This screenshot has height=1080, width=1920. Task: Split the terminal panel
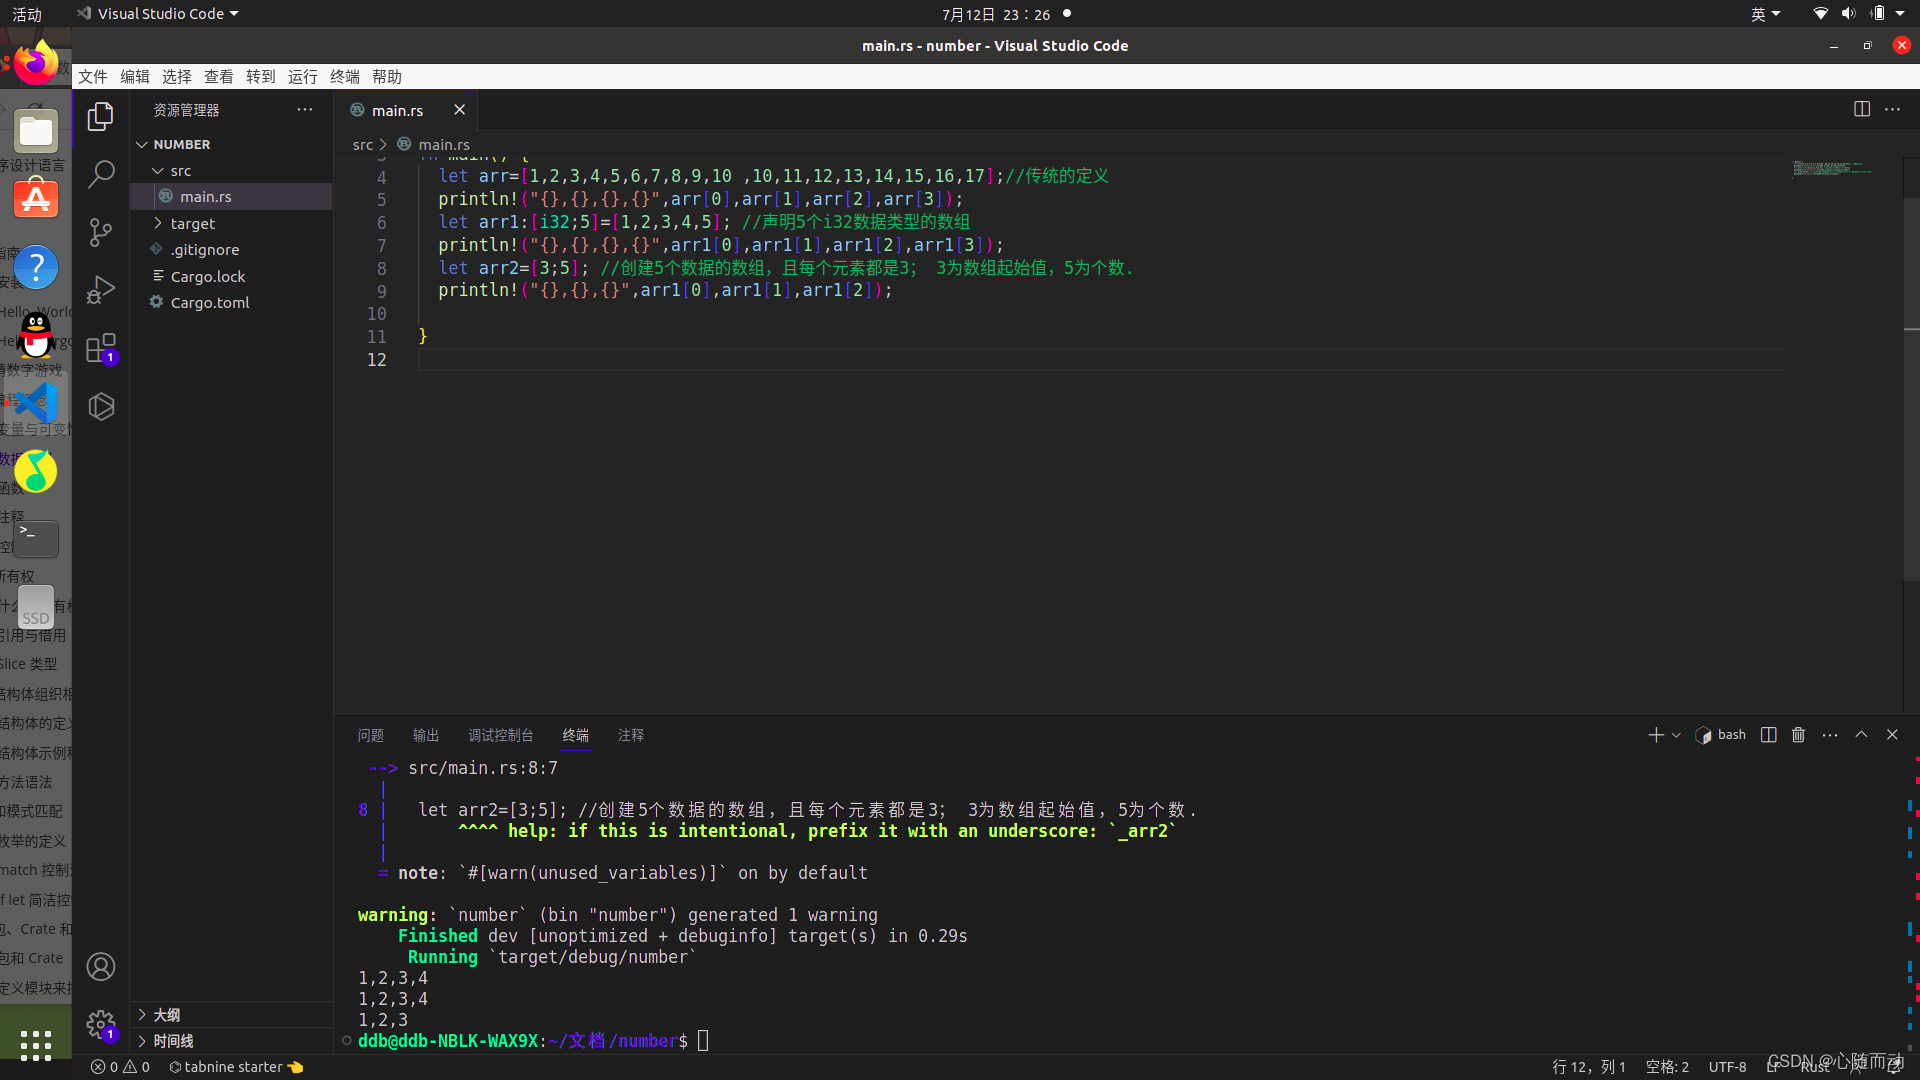[x=1768, y=735]
